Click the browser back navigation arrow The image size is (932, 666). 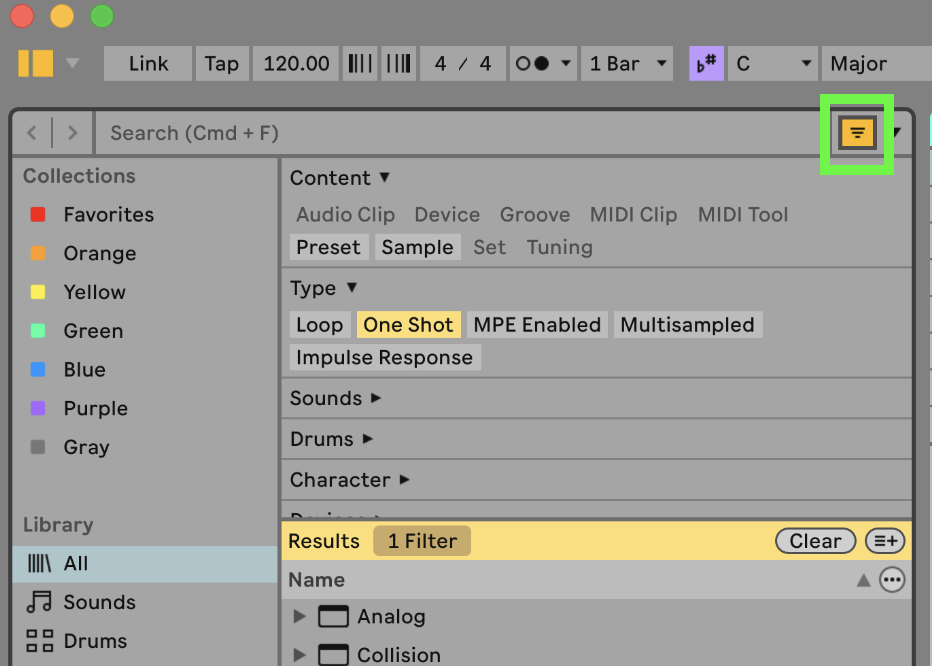pyautogui.click(x=33, y=133)
